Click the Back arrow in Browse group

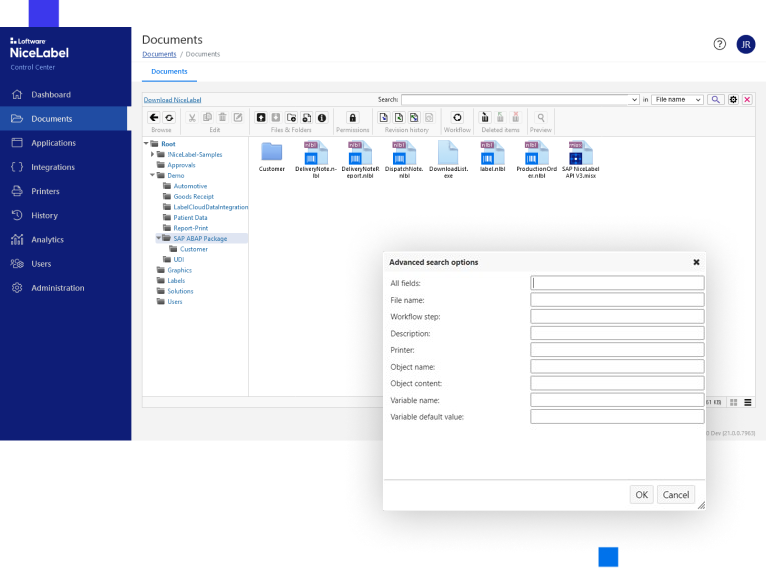coord(154,117)
